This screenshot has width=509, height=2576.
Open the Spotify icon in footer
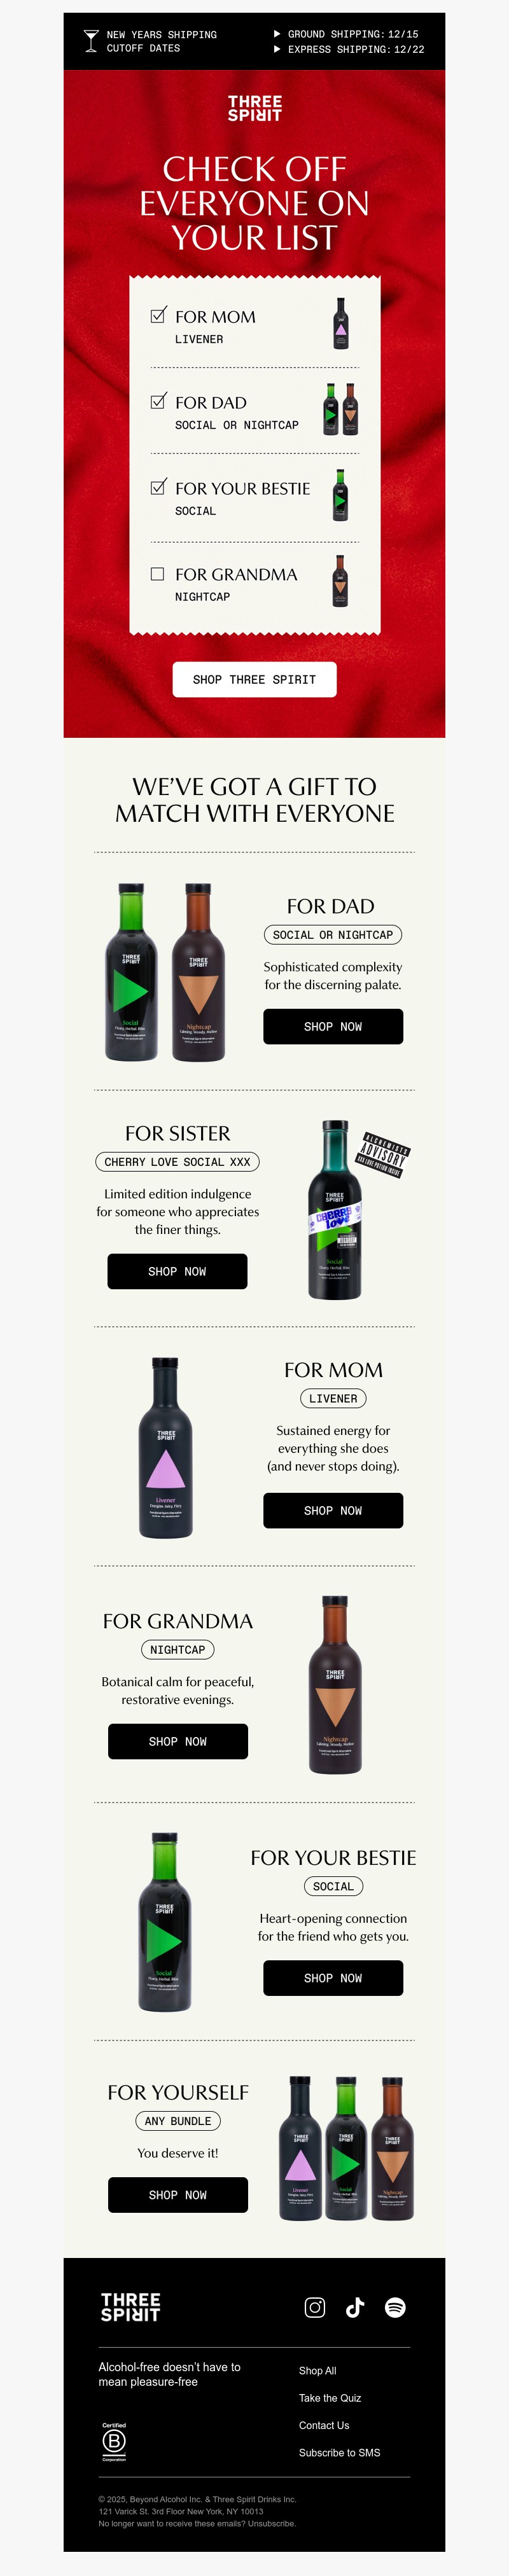[395, 2307]
